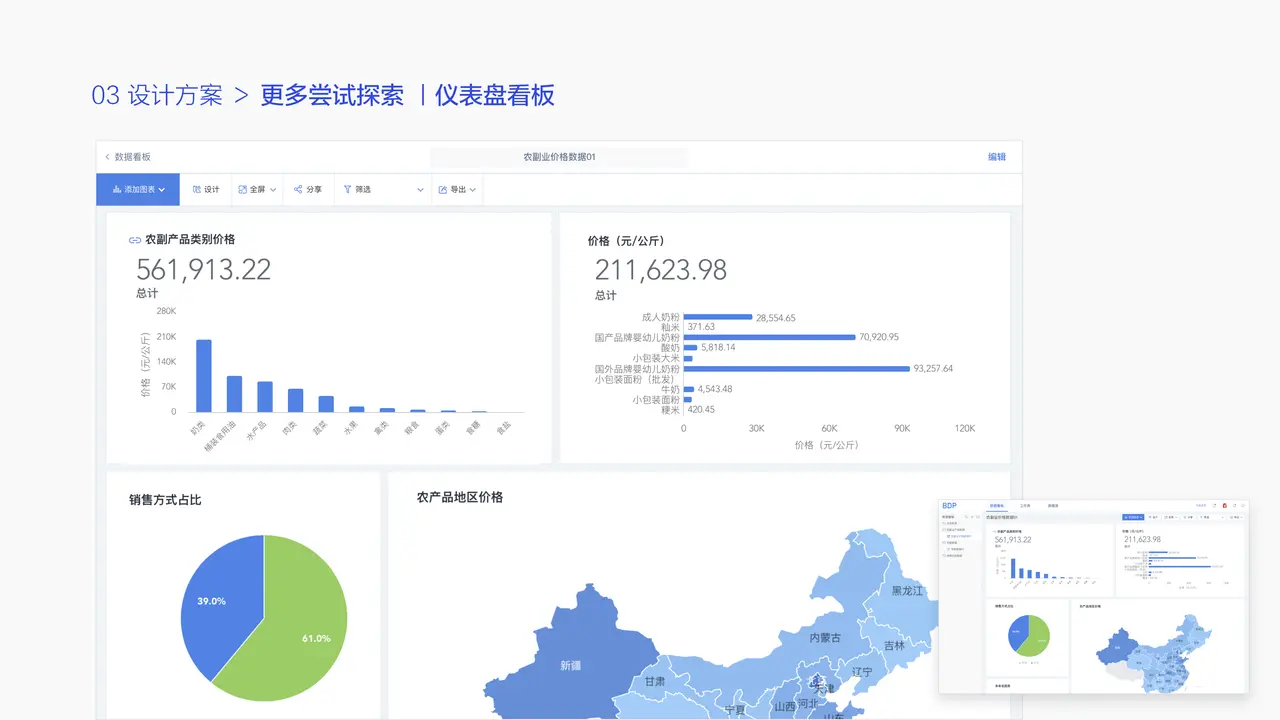Select the 农副产品类别价格 card title
Viewport: 1280px width, 720px height.
pos(190,240)
